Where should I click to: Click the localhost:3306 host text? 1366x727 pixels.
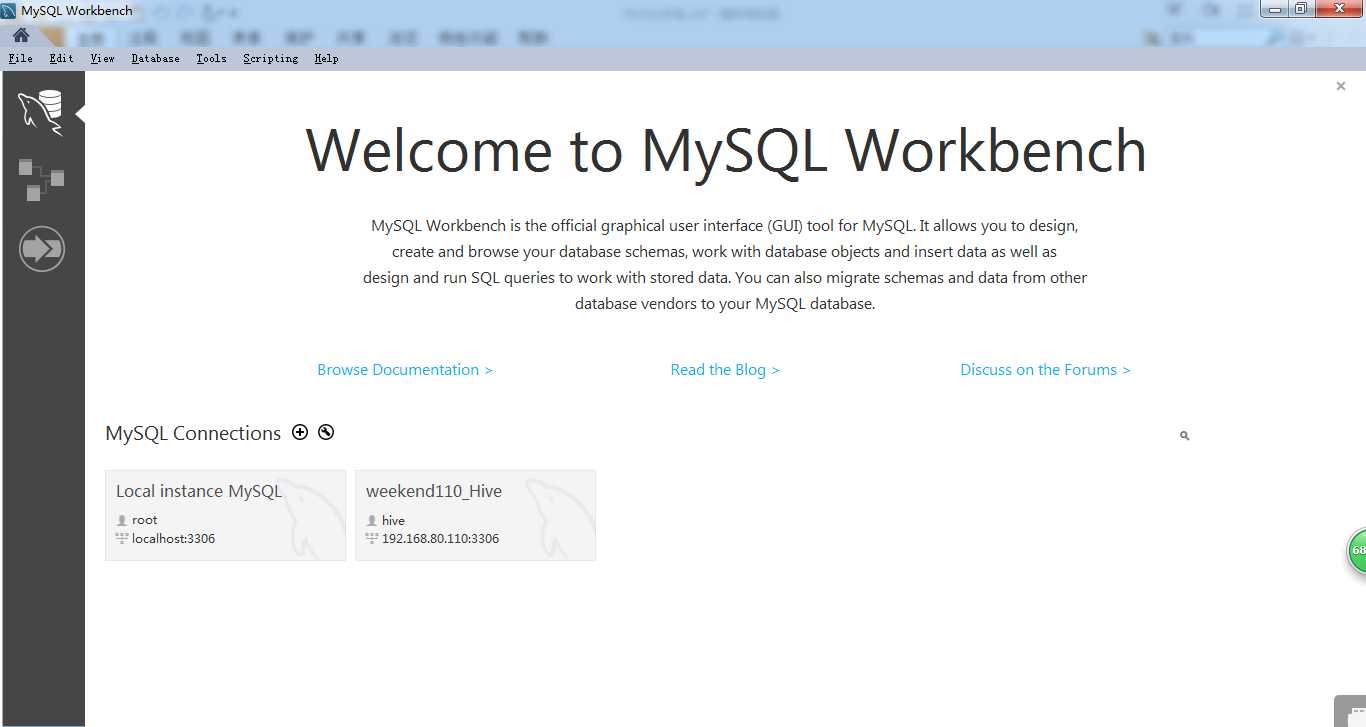point(173,539)
